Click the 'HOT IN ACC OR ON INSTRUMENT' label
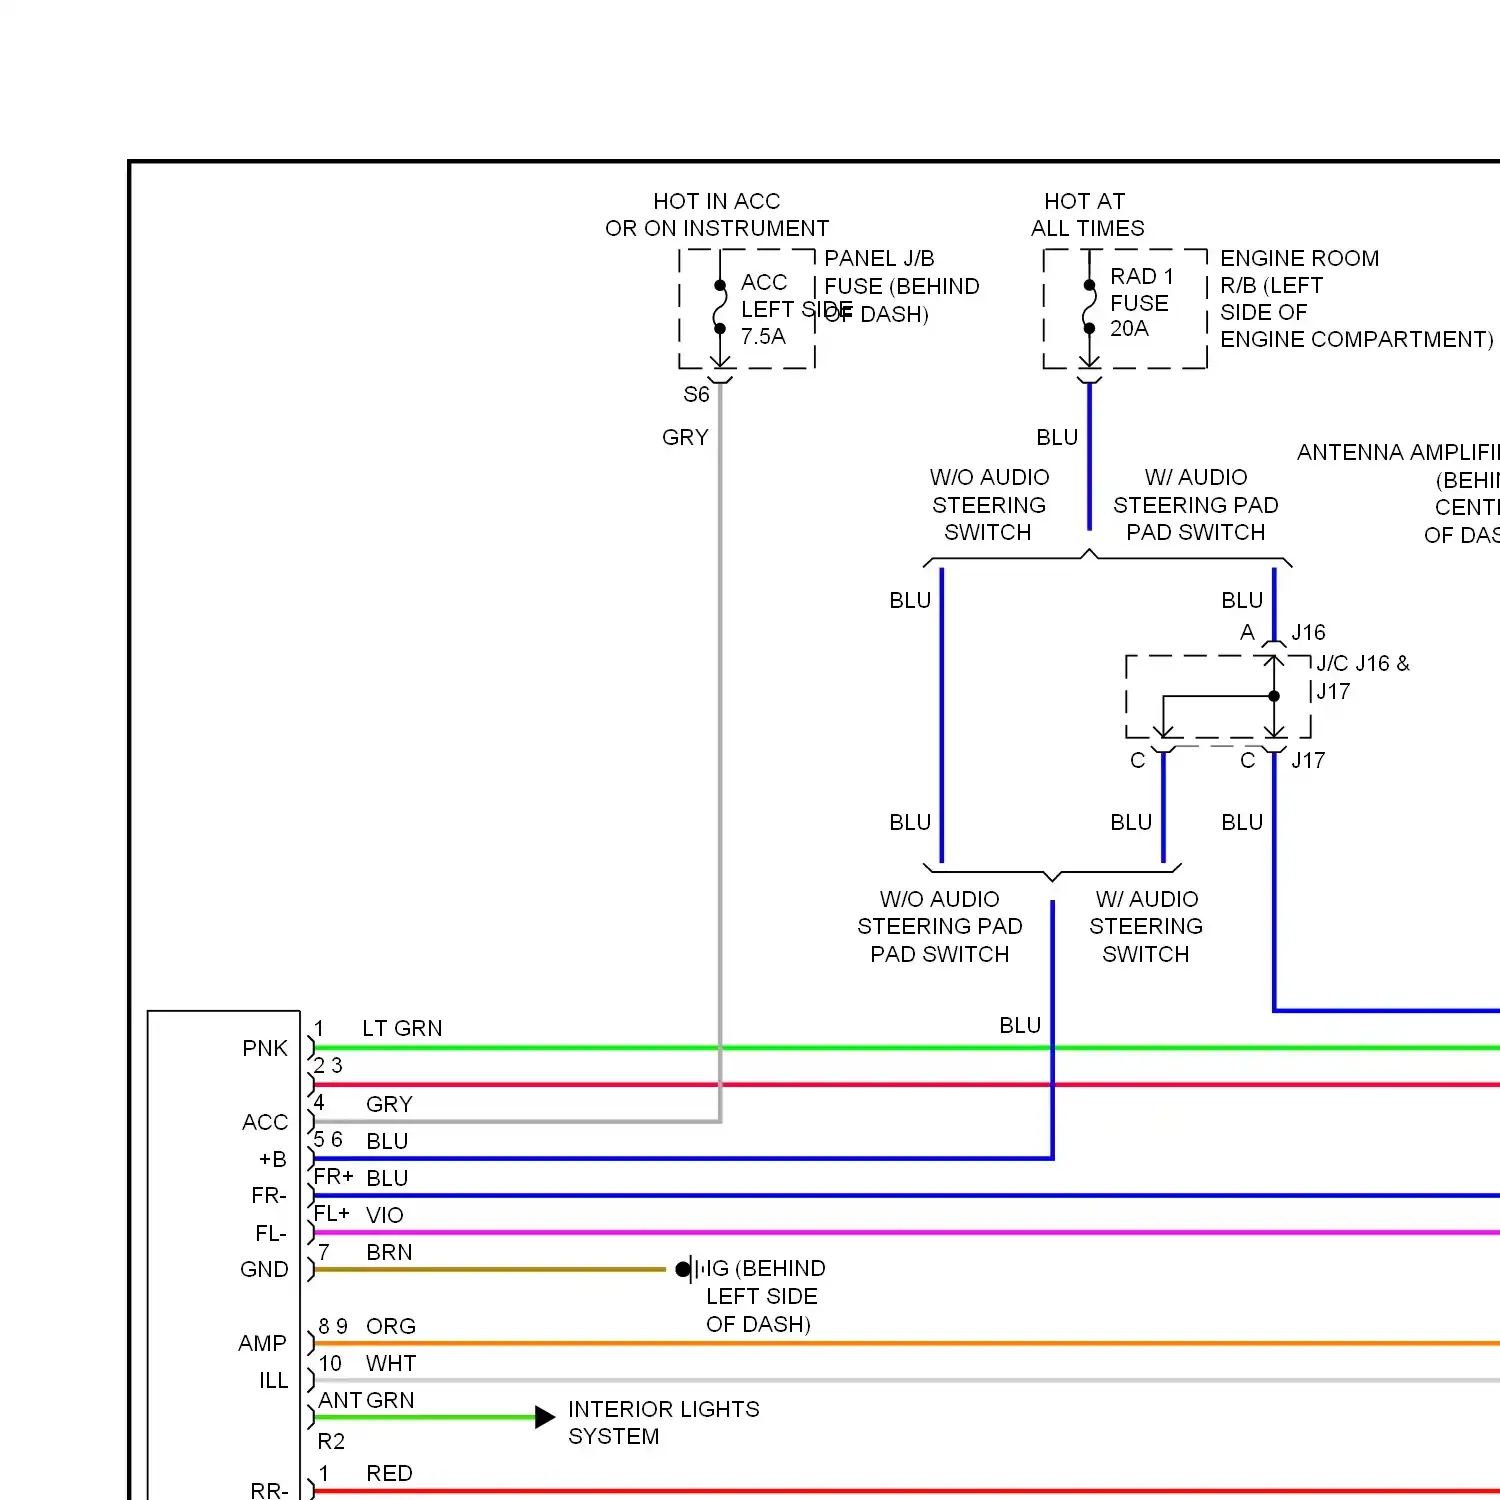This screenshot has height=1500, width=1500. [717, 215]
